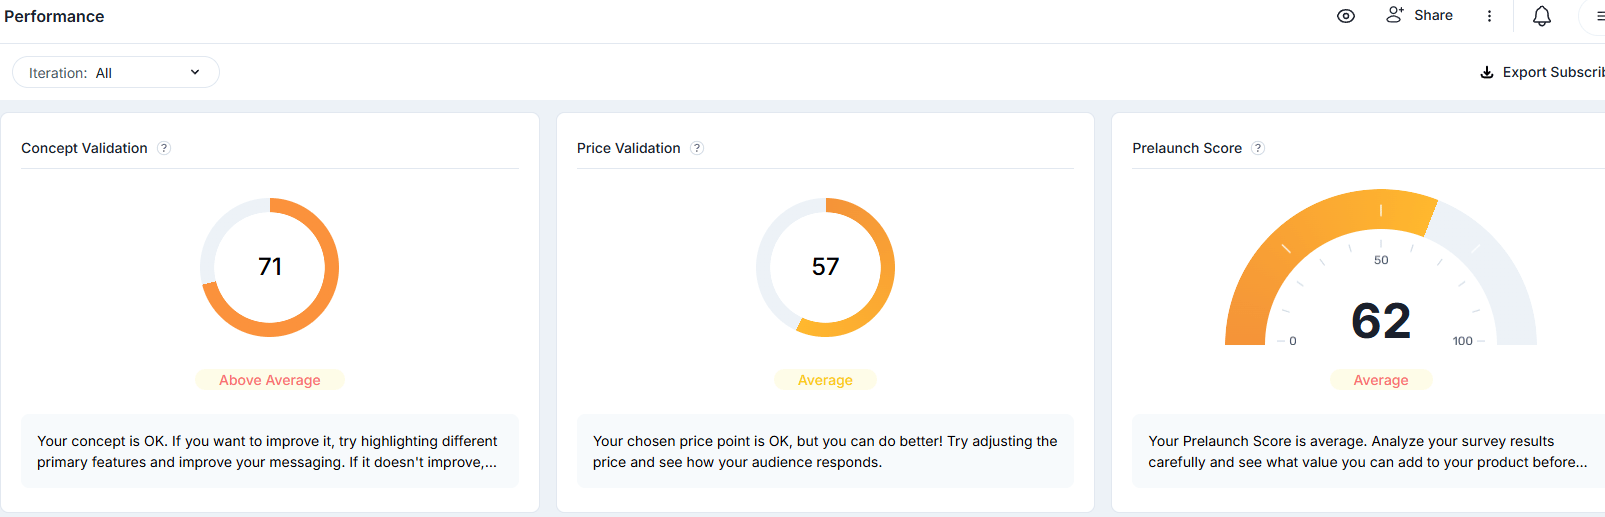Image resolution: width=1605 pixels, height=517 pixels.
Task: Click the Concept Validation advice text
Action: (268, 451)
